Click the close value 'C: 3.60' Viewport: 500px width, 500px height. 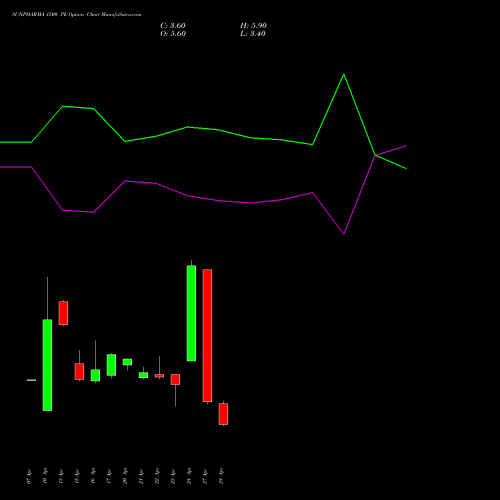pyautogui.click(x=173, y=26)
